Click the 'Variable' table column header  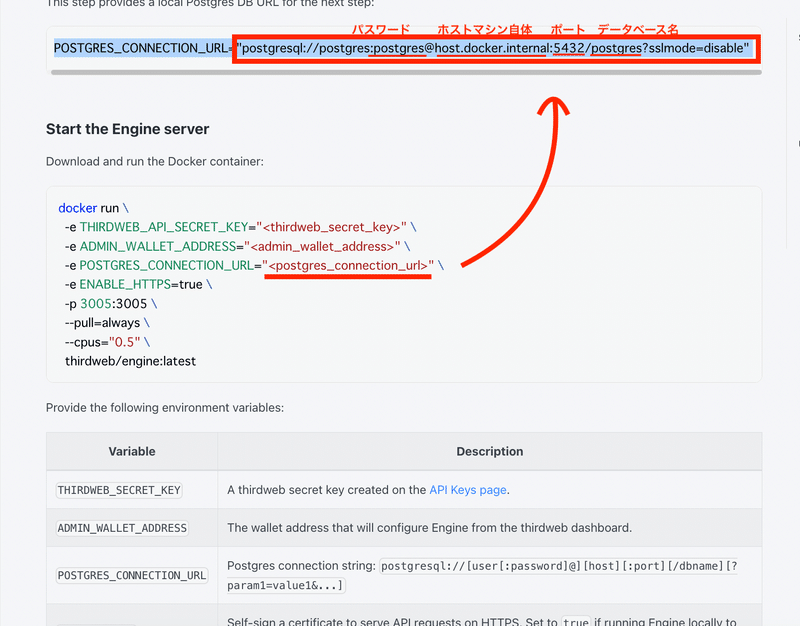(x=132, y=452)
